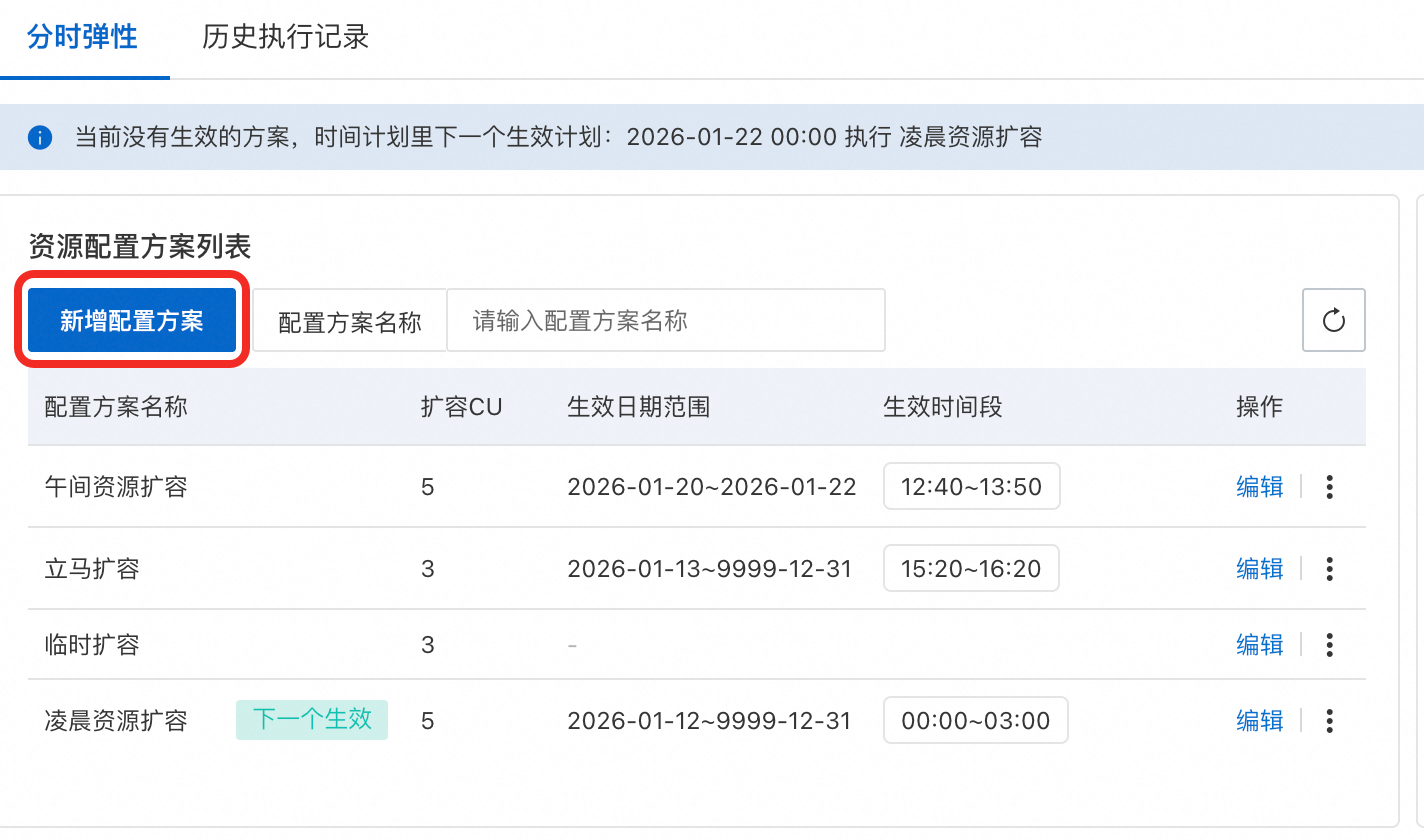1424x840 pixels.
Task: Open more actions for 立马扩容 row
Action: [x=1329, y=569]
